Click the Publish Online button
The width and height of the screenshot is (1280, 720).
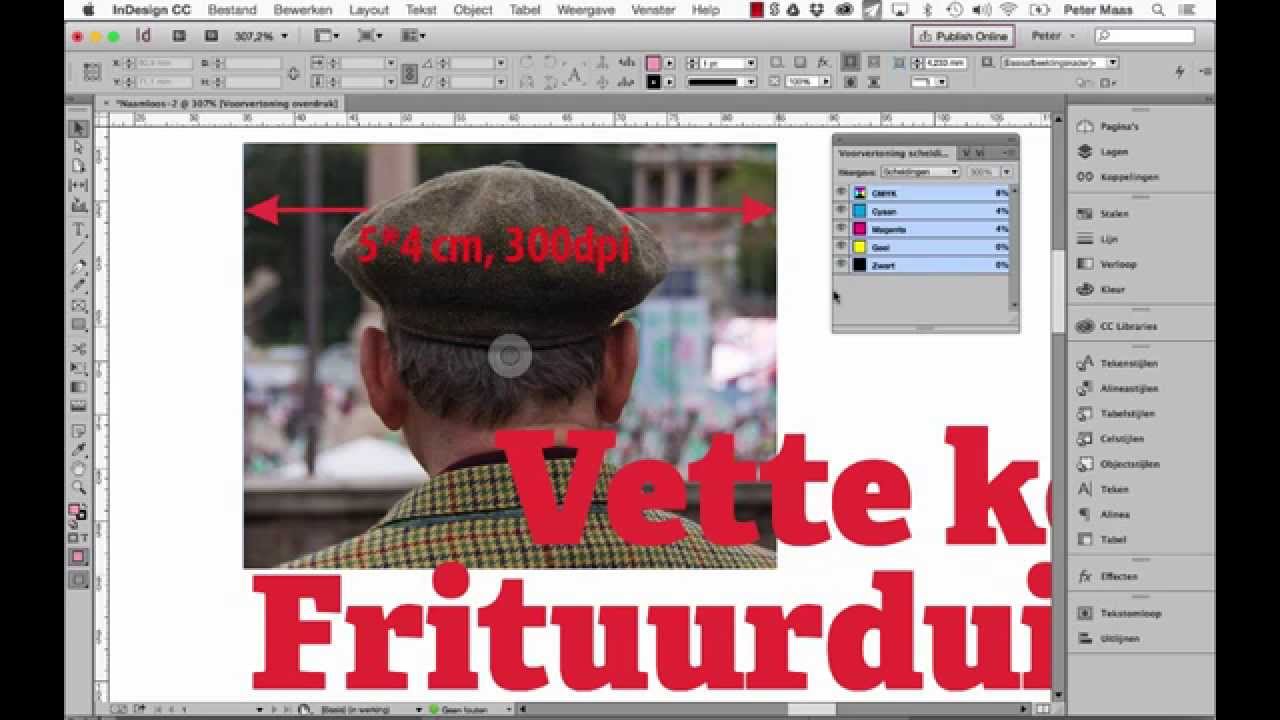[x=963, y=36]
